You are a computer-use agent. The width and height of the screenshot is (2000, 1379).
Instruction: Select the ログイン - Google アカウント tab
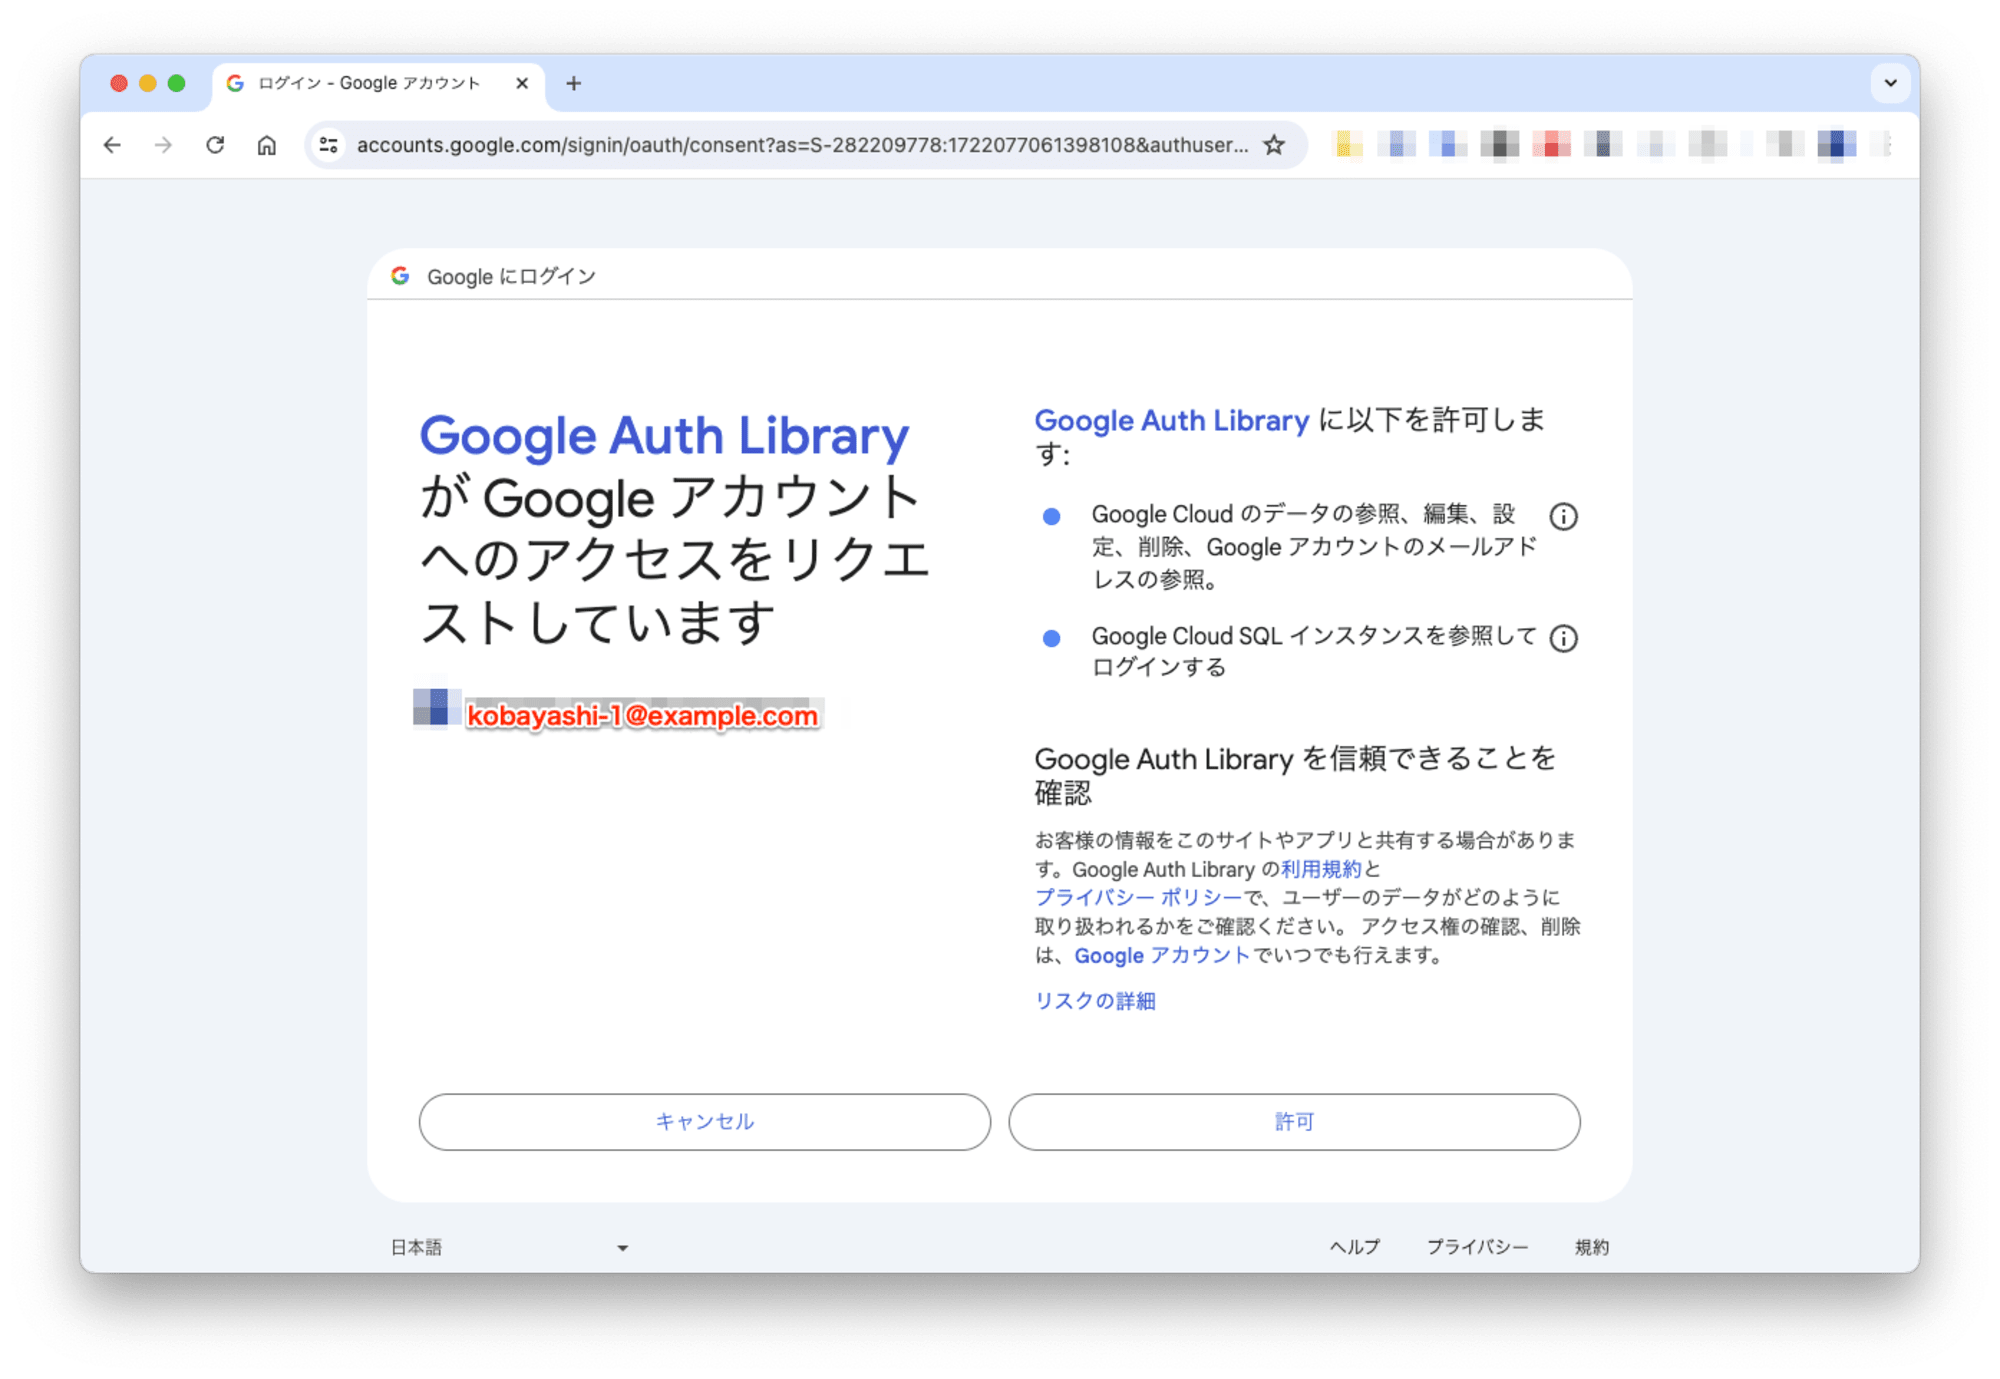click(378, 84)
